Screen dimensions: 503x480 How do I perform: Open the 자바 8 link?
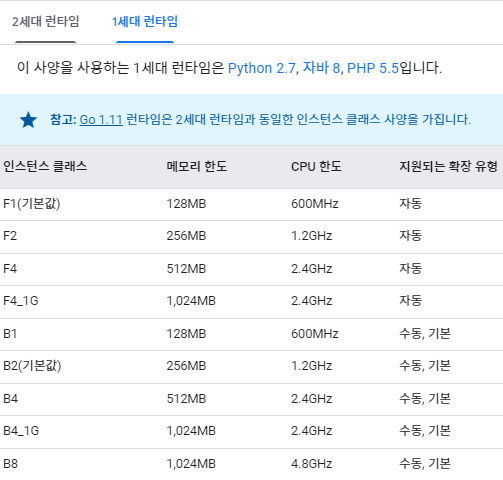(x=321, y=68)
